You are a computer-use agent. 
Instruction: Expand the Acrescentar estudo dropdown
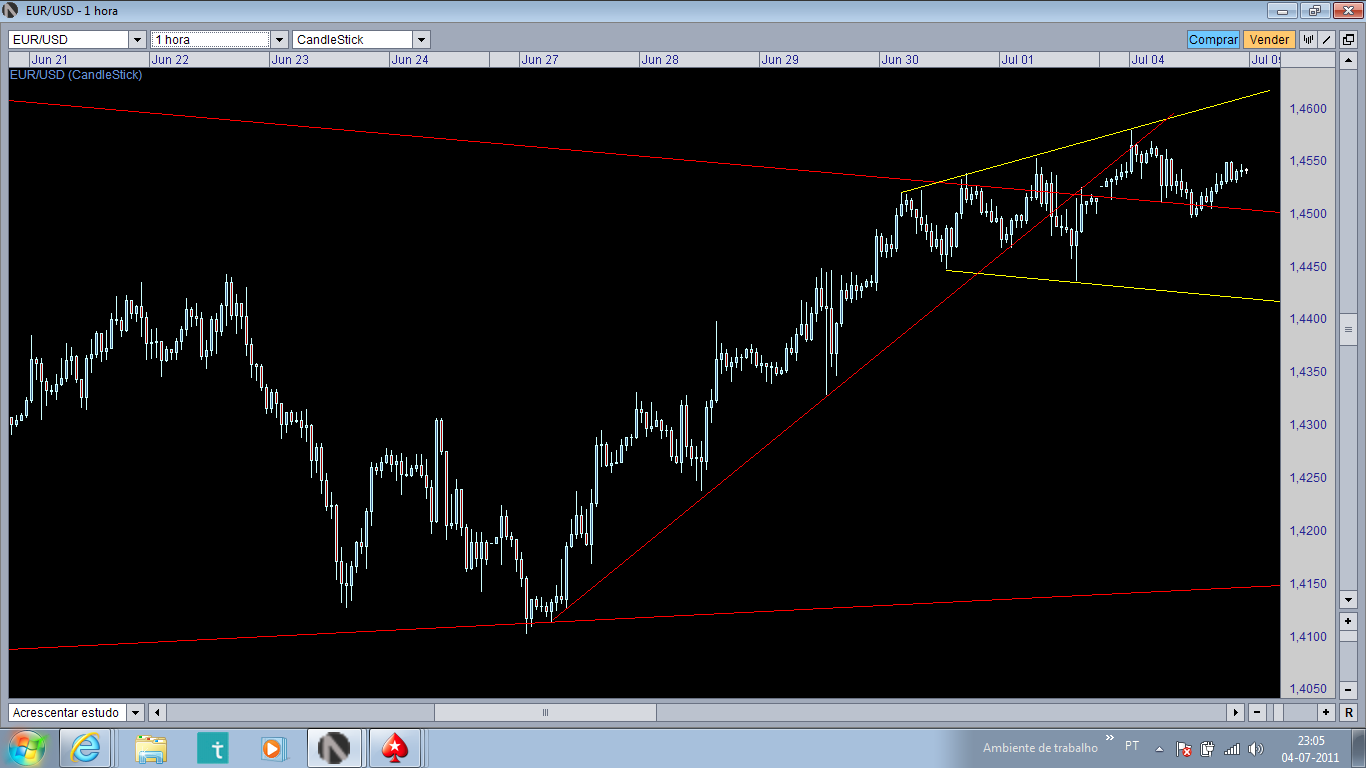[x=136, y=712]
